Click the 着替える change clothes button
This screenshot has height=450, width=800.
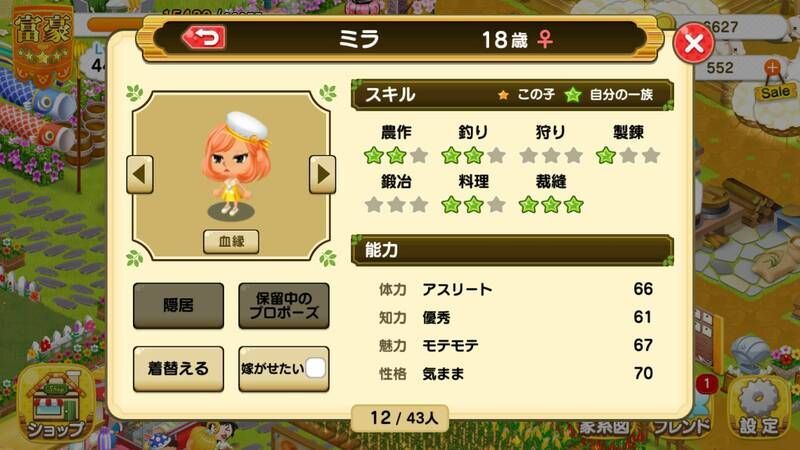pos(179,369)
